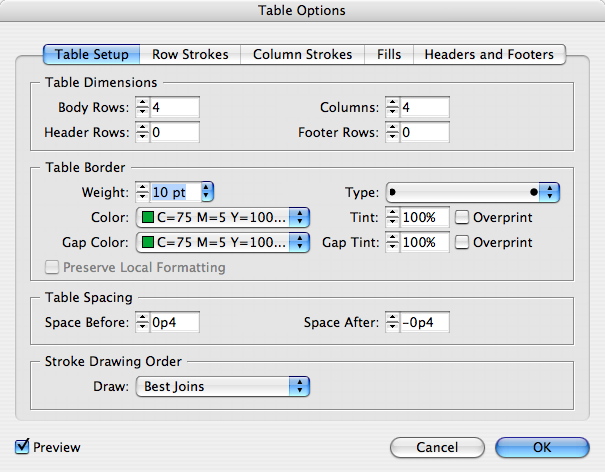Screen dimensions: 605x472
Task: Confirm with the OK button
Action: pos(542,447)
